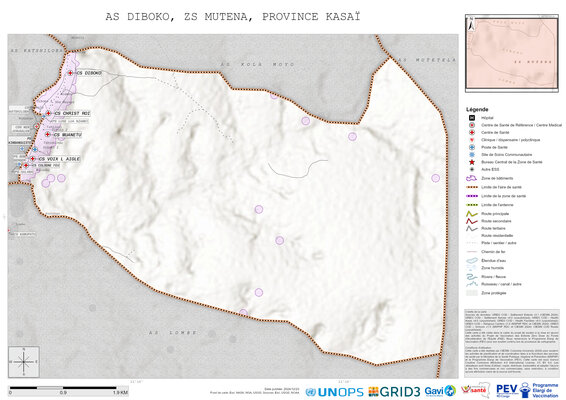Screen dimensions: 566x400
Task: Click the Centre de Santé de Référence legend icon
Action: (x=471, y=125)
